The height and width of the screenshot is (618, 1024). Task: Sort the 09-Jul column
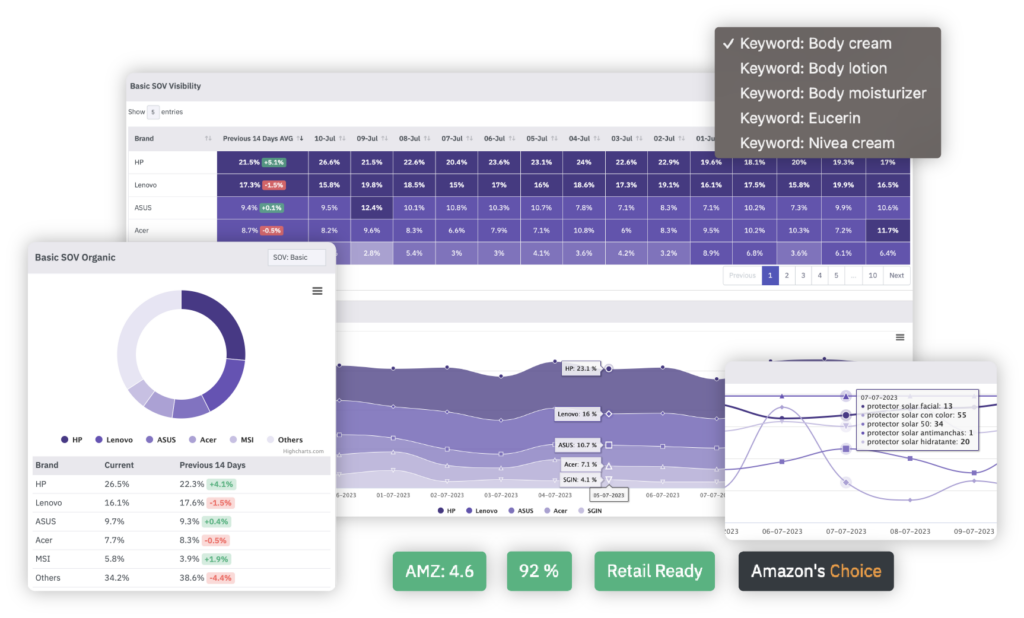(384, 138)
